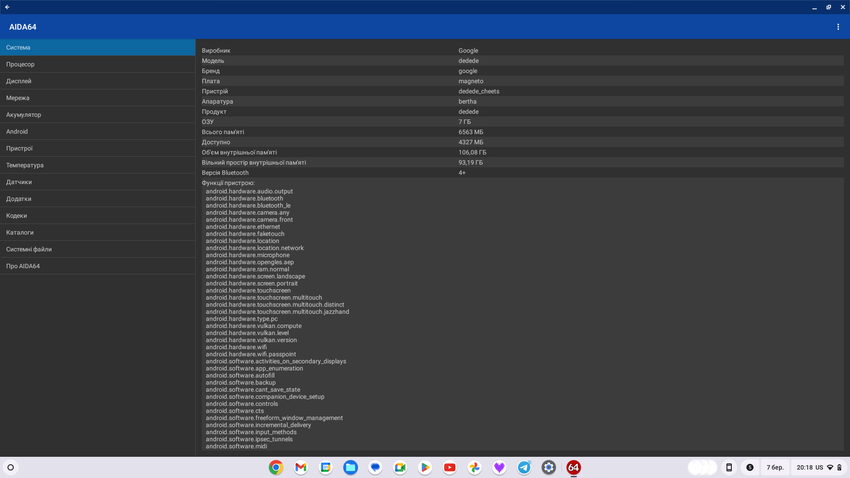This screenshot has height=478, width=850.
Task: Open the three-dot overflow menu in AIDA64
Action: (x=838, y=27)
